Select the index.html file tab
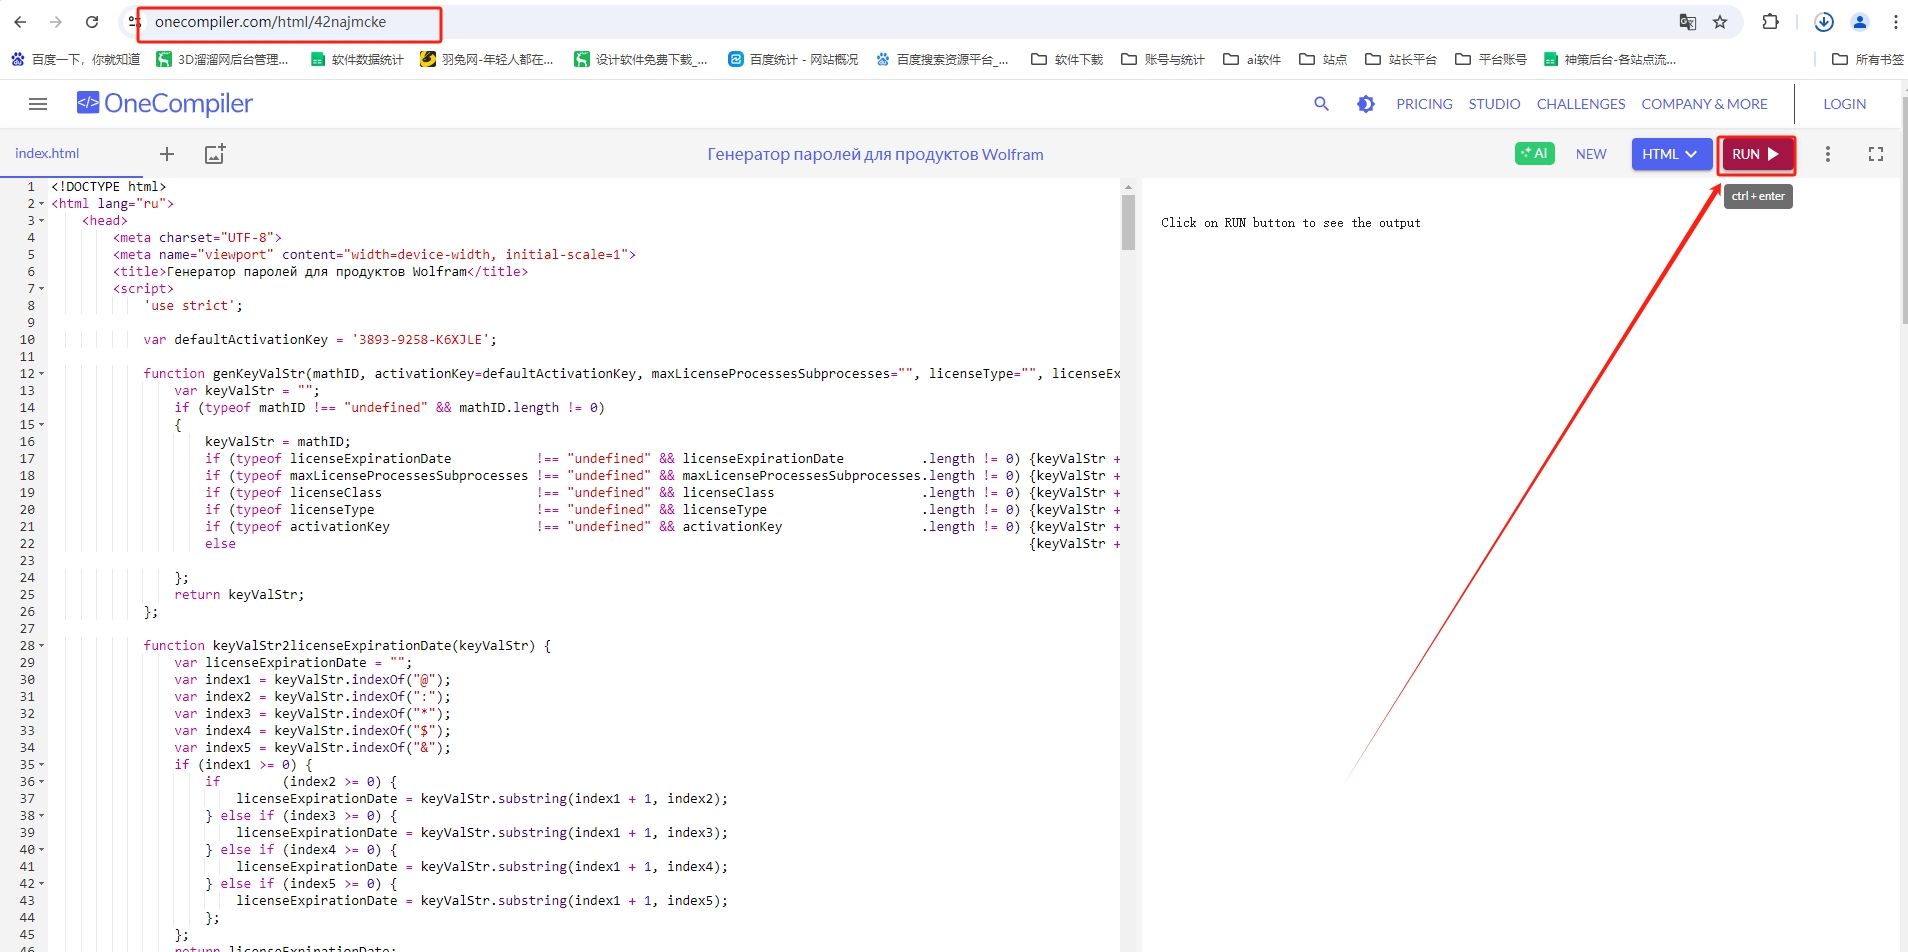 click(x=47, y=153)
